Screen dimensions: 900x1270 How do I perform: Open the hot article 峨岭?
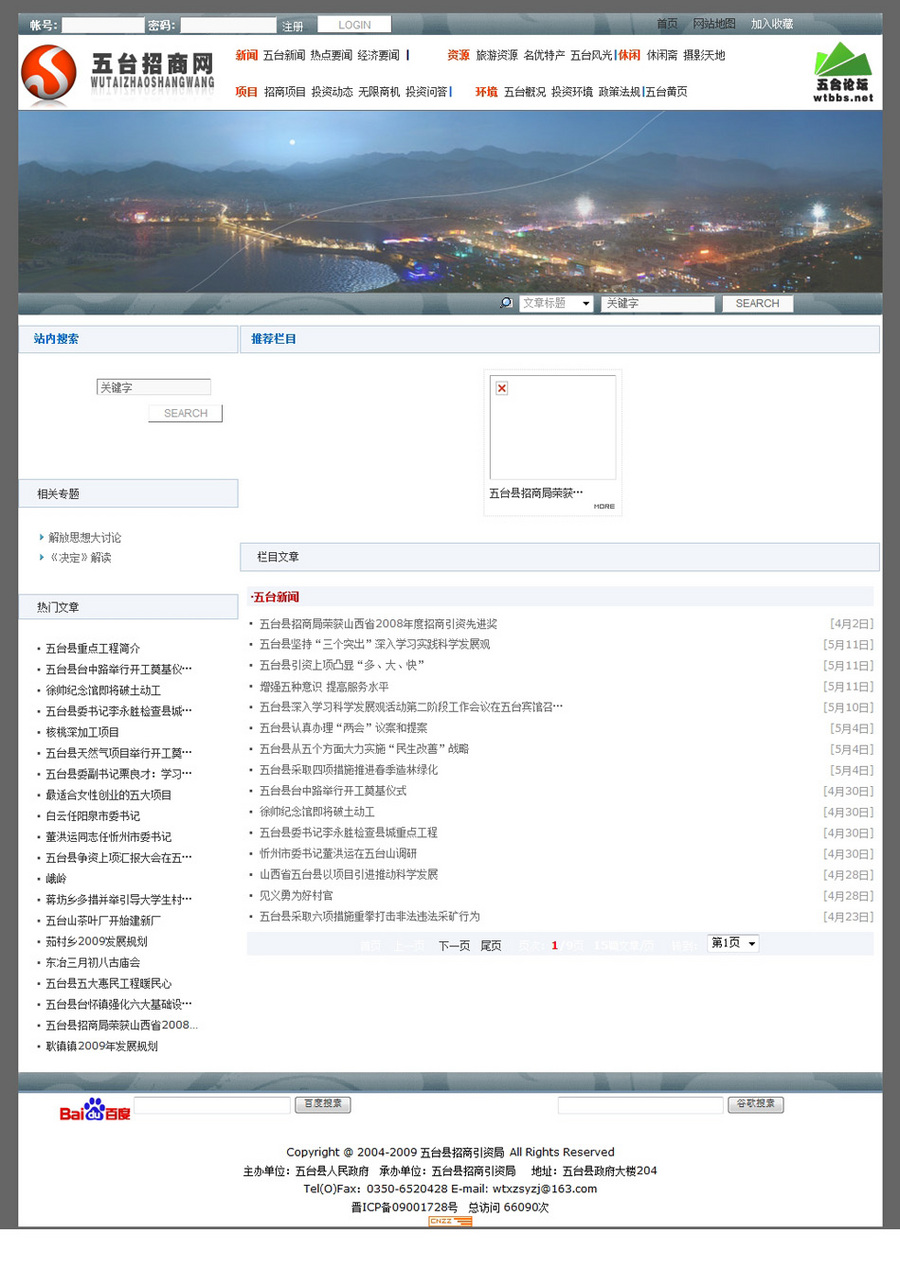(x=56, y=879)
